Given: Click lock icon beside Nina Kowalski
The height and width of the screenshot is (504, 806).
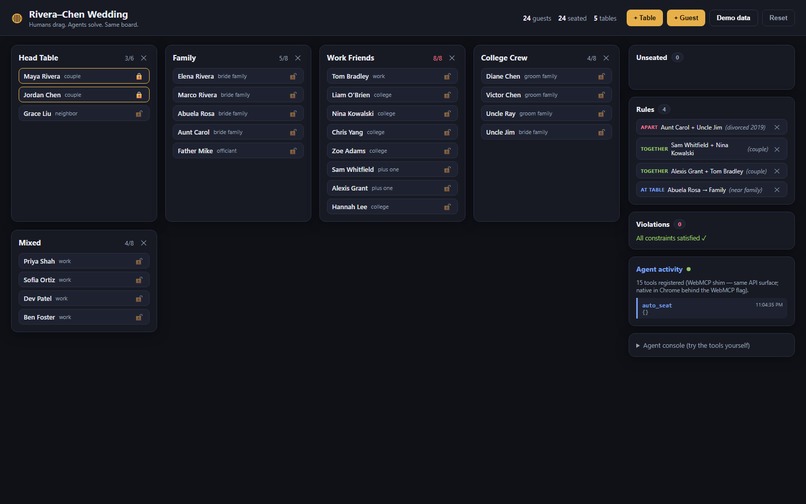Looking at the screenshot, I should (447, 114).
